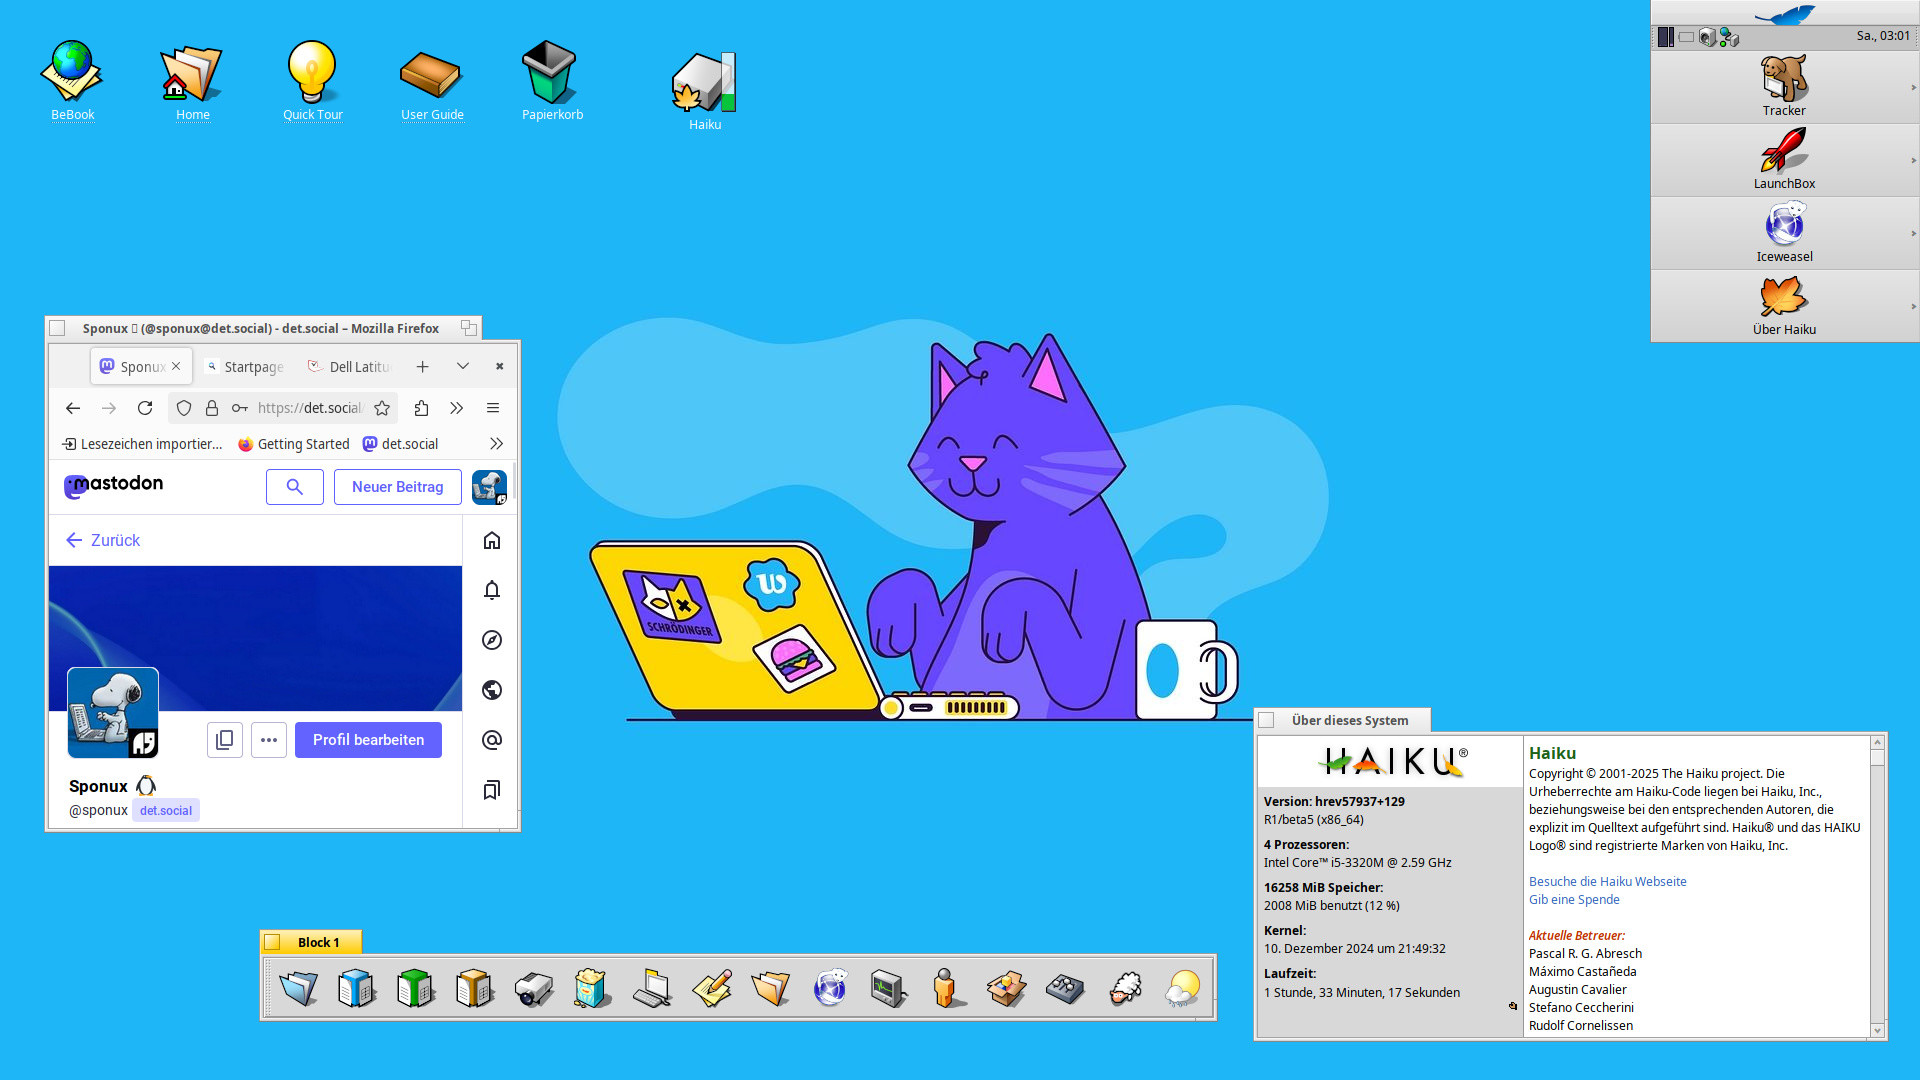Launch the Iceweasel globe icon in LaunchBox

pos(830,988)
